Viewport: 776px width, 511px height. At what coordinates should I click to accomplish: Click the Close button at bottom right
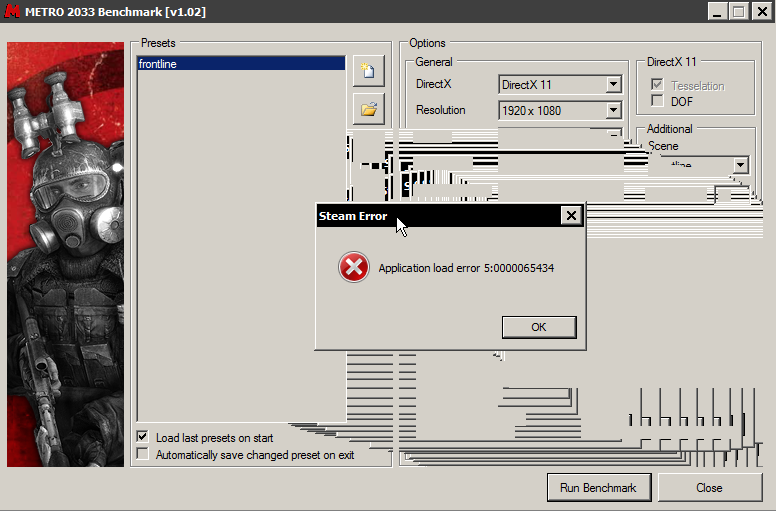pos(709,488)
